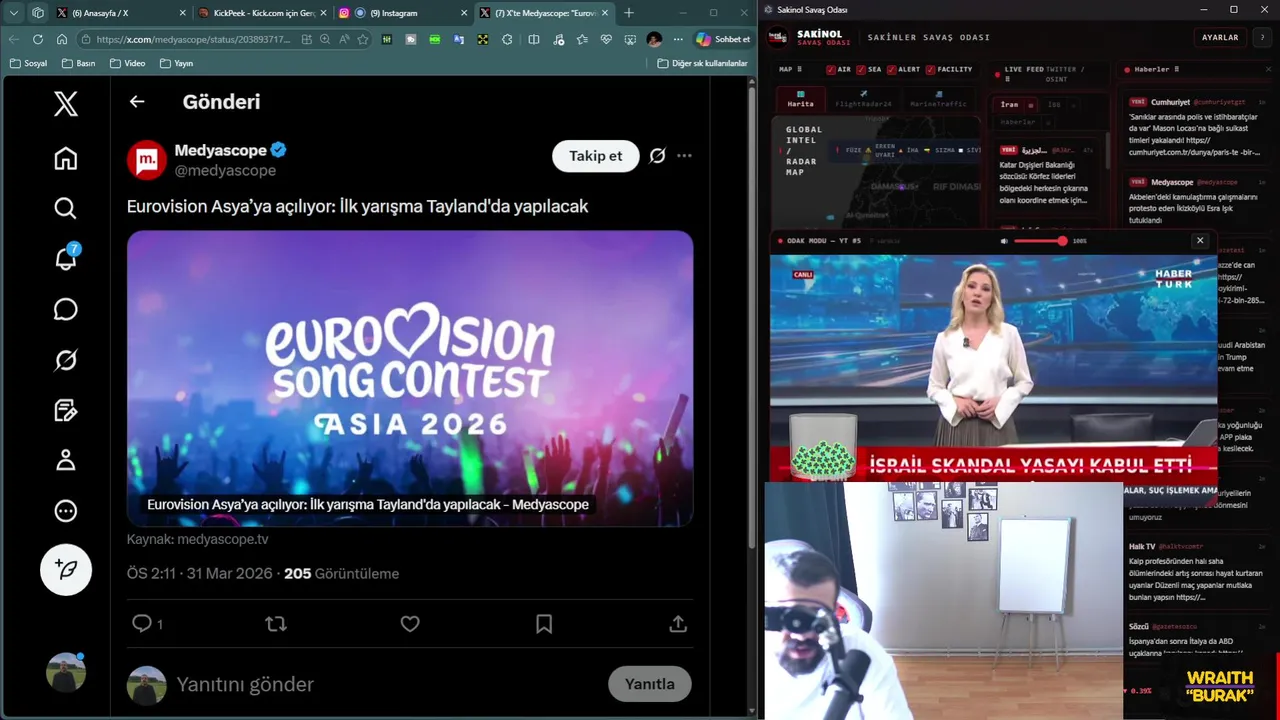Expand the Basın bookmarks folder
The image size is (1280, 720).
(78, 63)
